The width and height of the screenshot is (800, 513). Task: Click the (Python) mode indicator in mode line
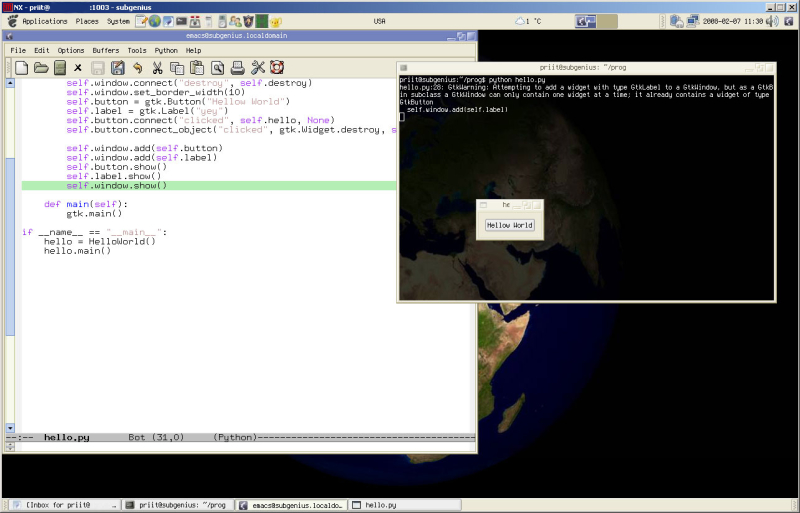pos(235,437)
